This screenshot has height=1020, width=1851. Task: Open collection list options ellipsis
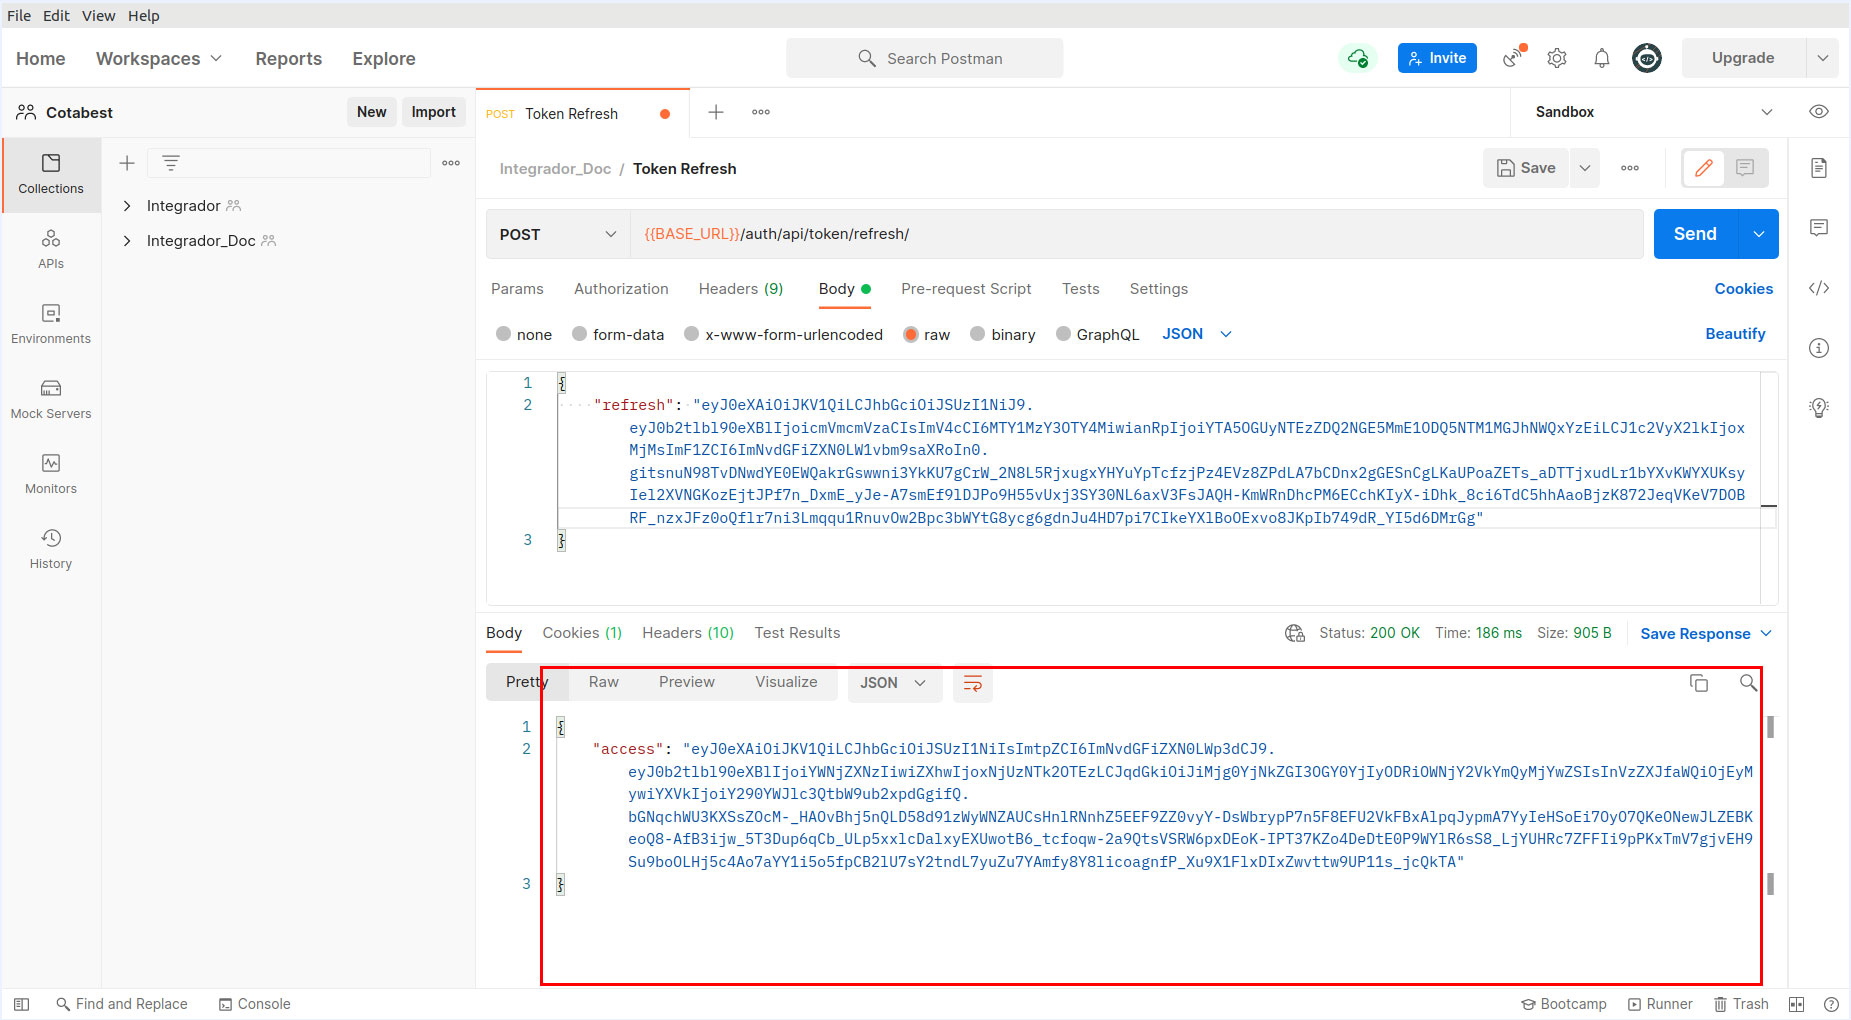[x=451, y=163]
